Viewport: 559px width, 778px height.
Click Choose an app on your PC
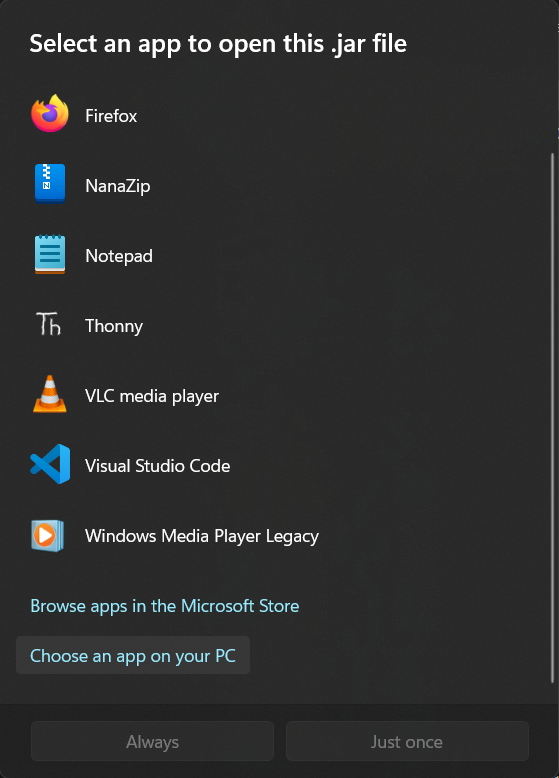pos(133,655)
